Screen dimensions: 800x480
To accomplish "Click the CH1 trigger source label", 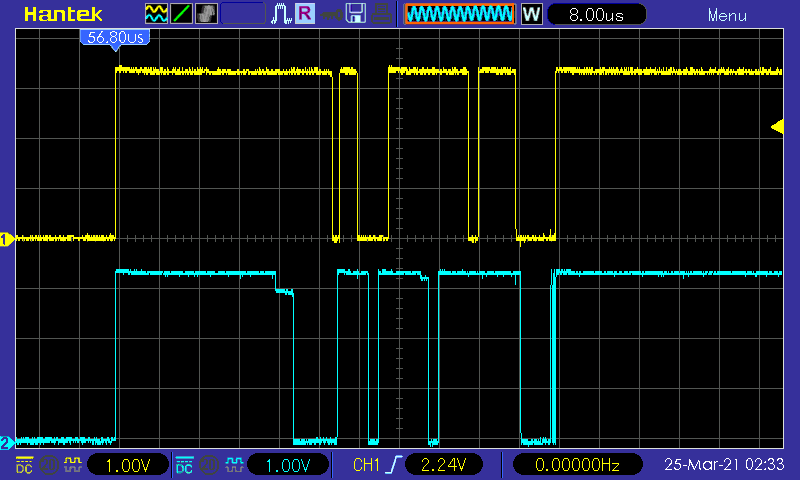I will pyautogui.click(x=366, y=465).
